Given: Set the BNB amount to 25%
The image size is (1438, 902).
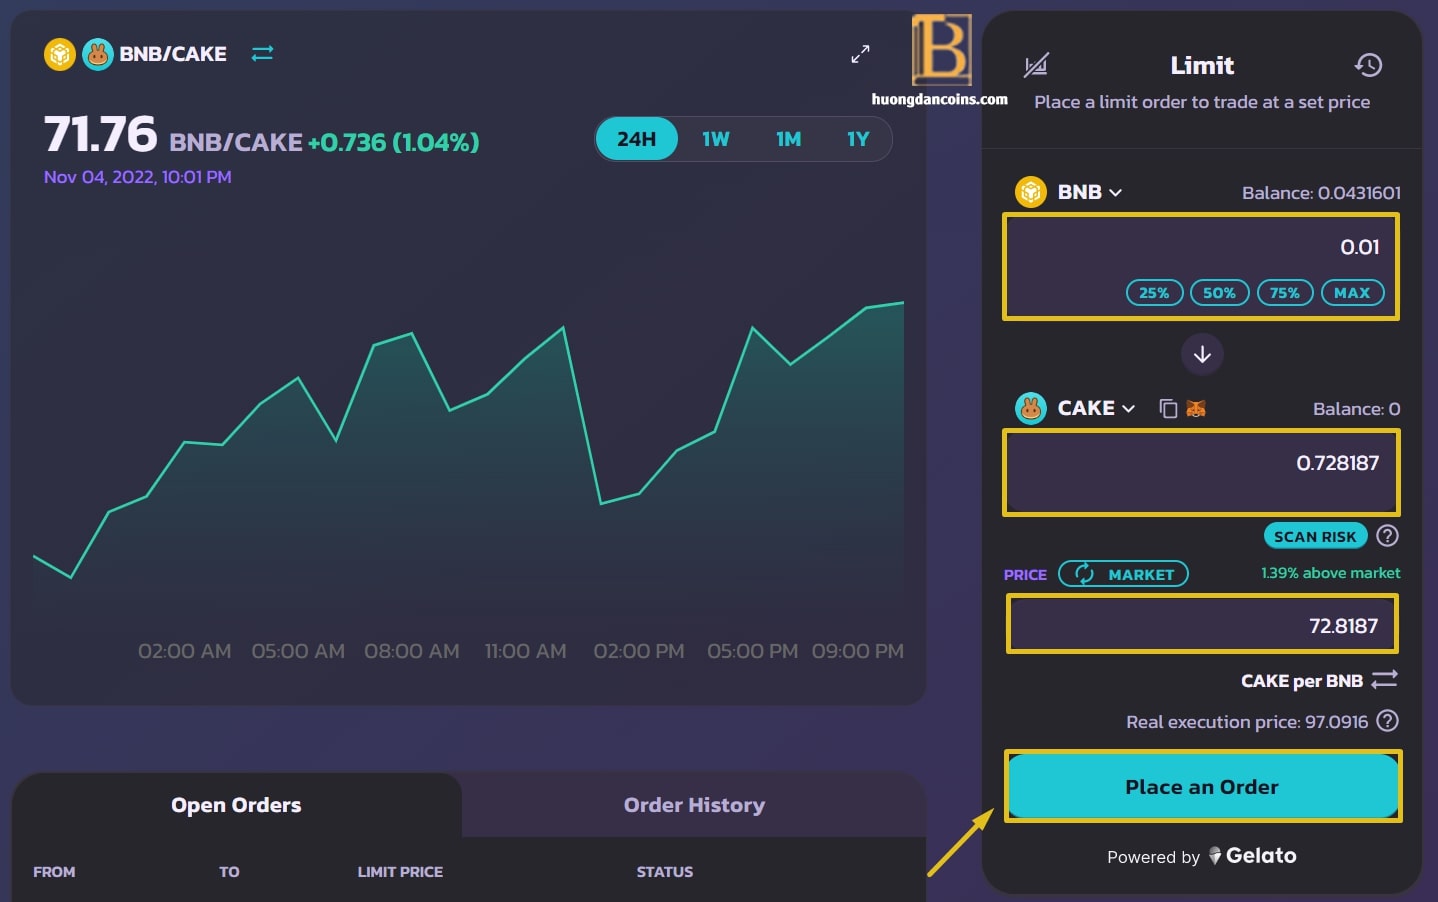Looking at the screenshot, I should 1154,293.
